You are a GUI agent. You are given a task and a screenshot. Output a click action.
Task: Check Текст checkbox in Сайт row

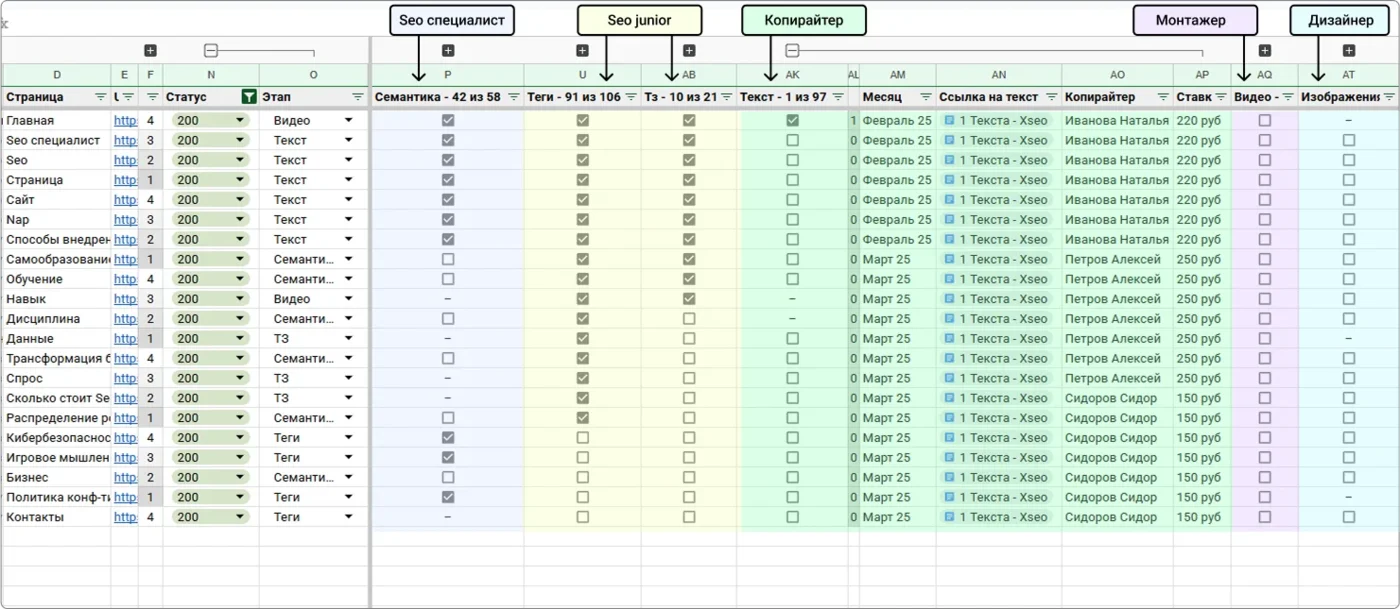792,199
